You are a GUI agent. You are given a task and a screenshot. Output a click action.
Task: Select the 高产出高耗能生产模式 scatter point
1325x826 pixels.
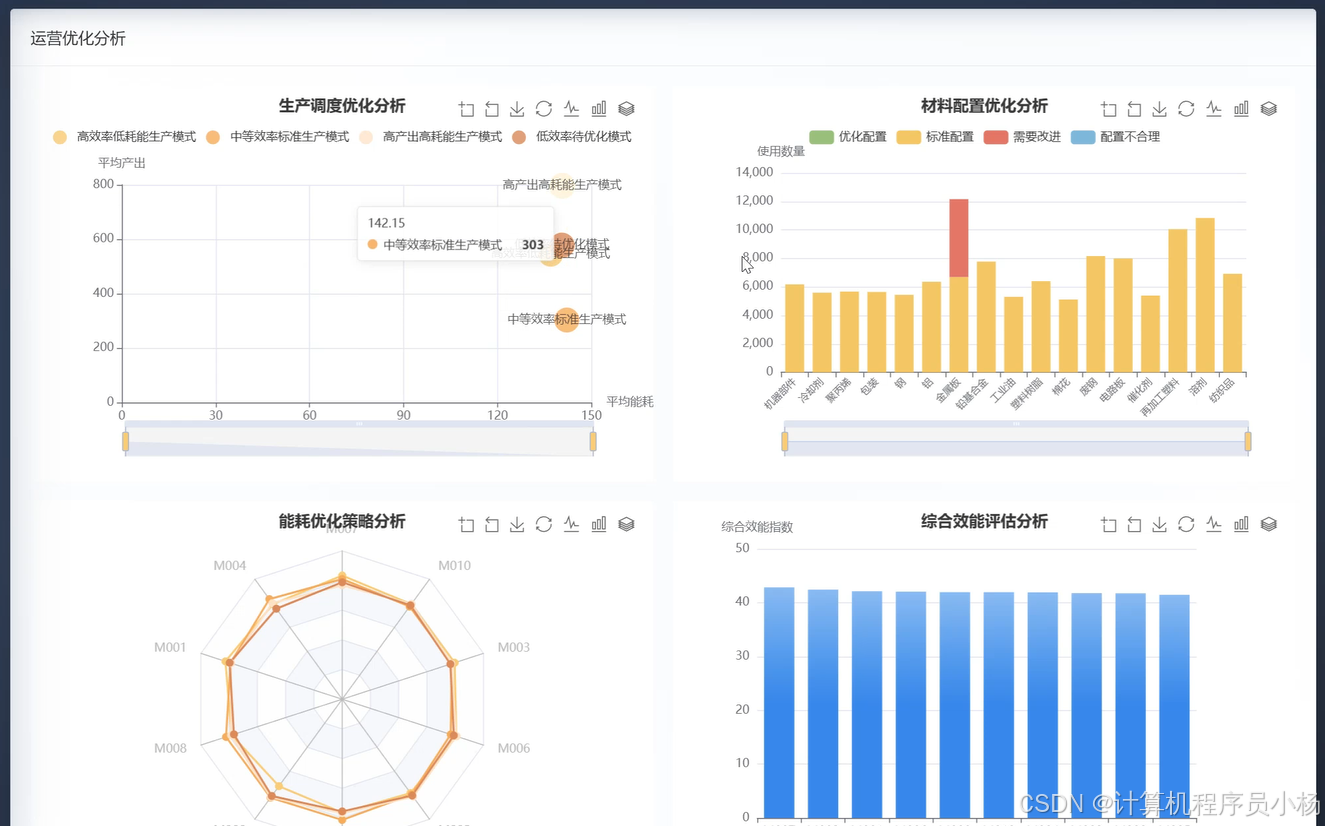click(563, 185)
